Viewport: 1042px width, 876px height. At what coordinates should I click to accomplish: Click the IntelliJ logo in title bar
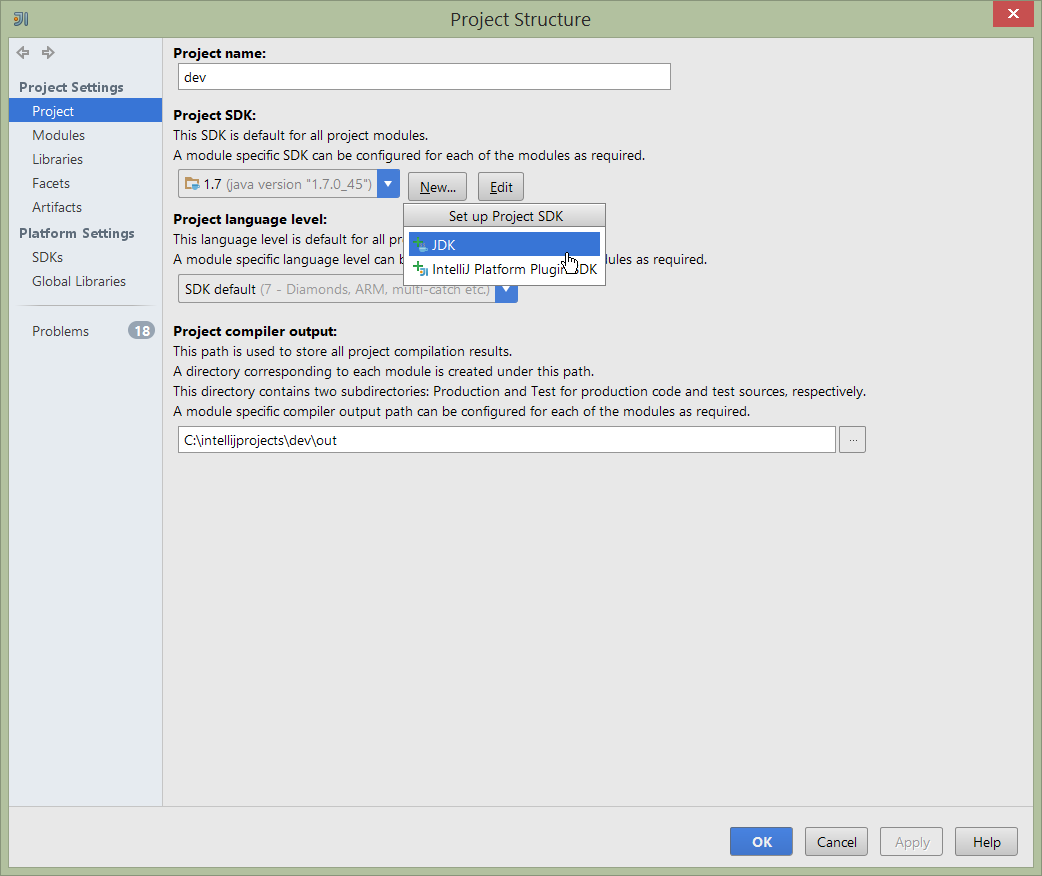pos(20,19)
